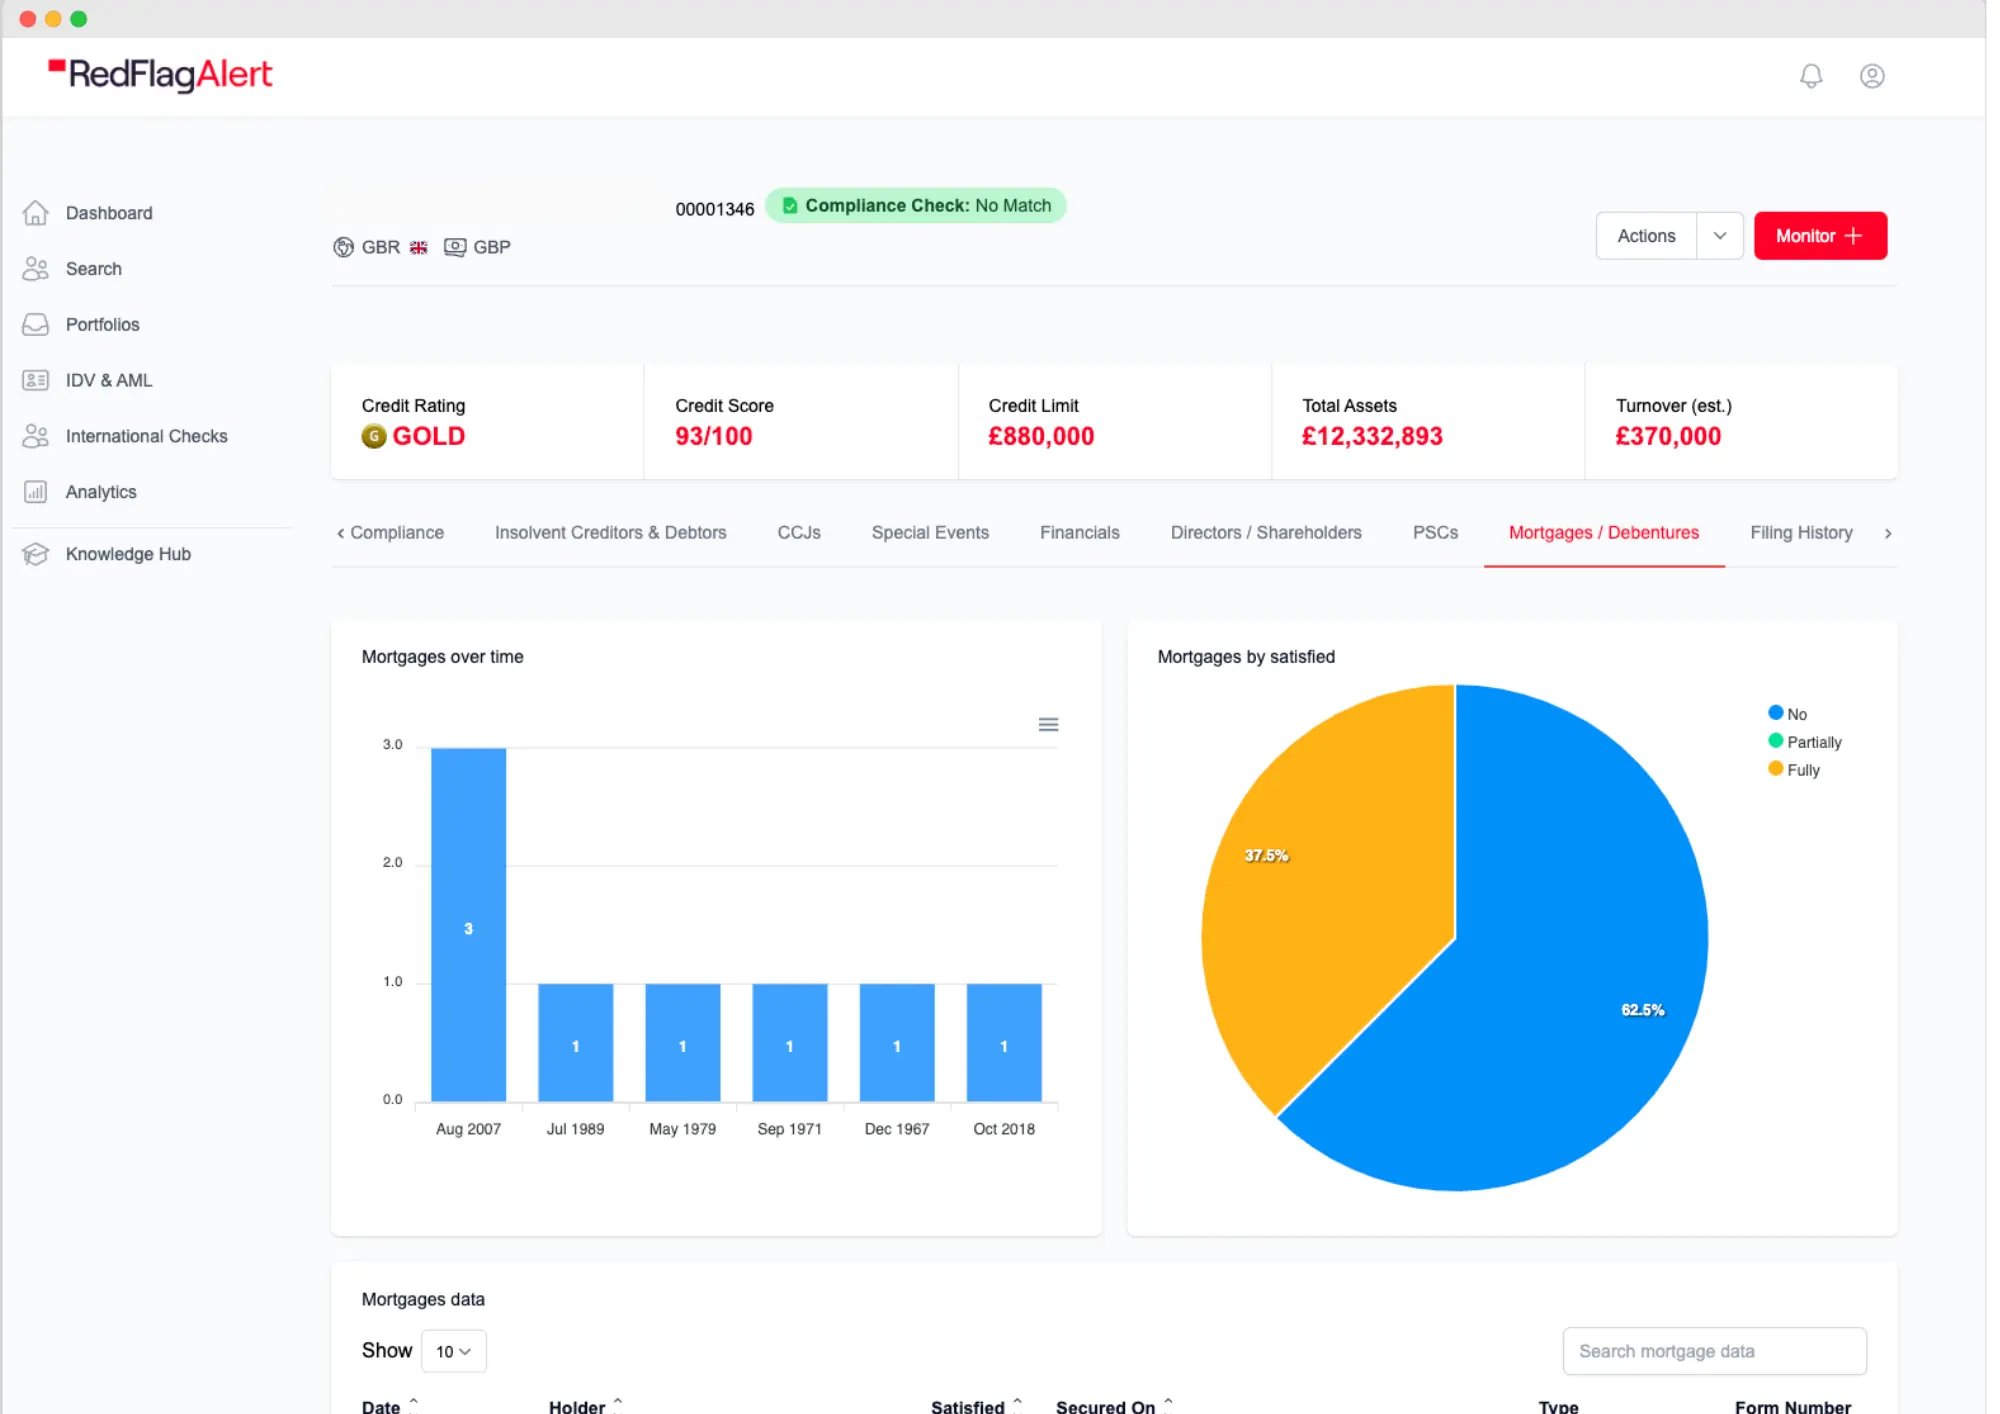The height and width of the screenshot is (1414, 2000).
Task: Click the RedFlagAlert logo
Action: 160,74
